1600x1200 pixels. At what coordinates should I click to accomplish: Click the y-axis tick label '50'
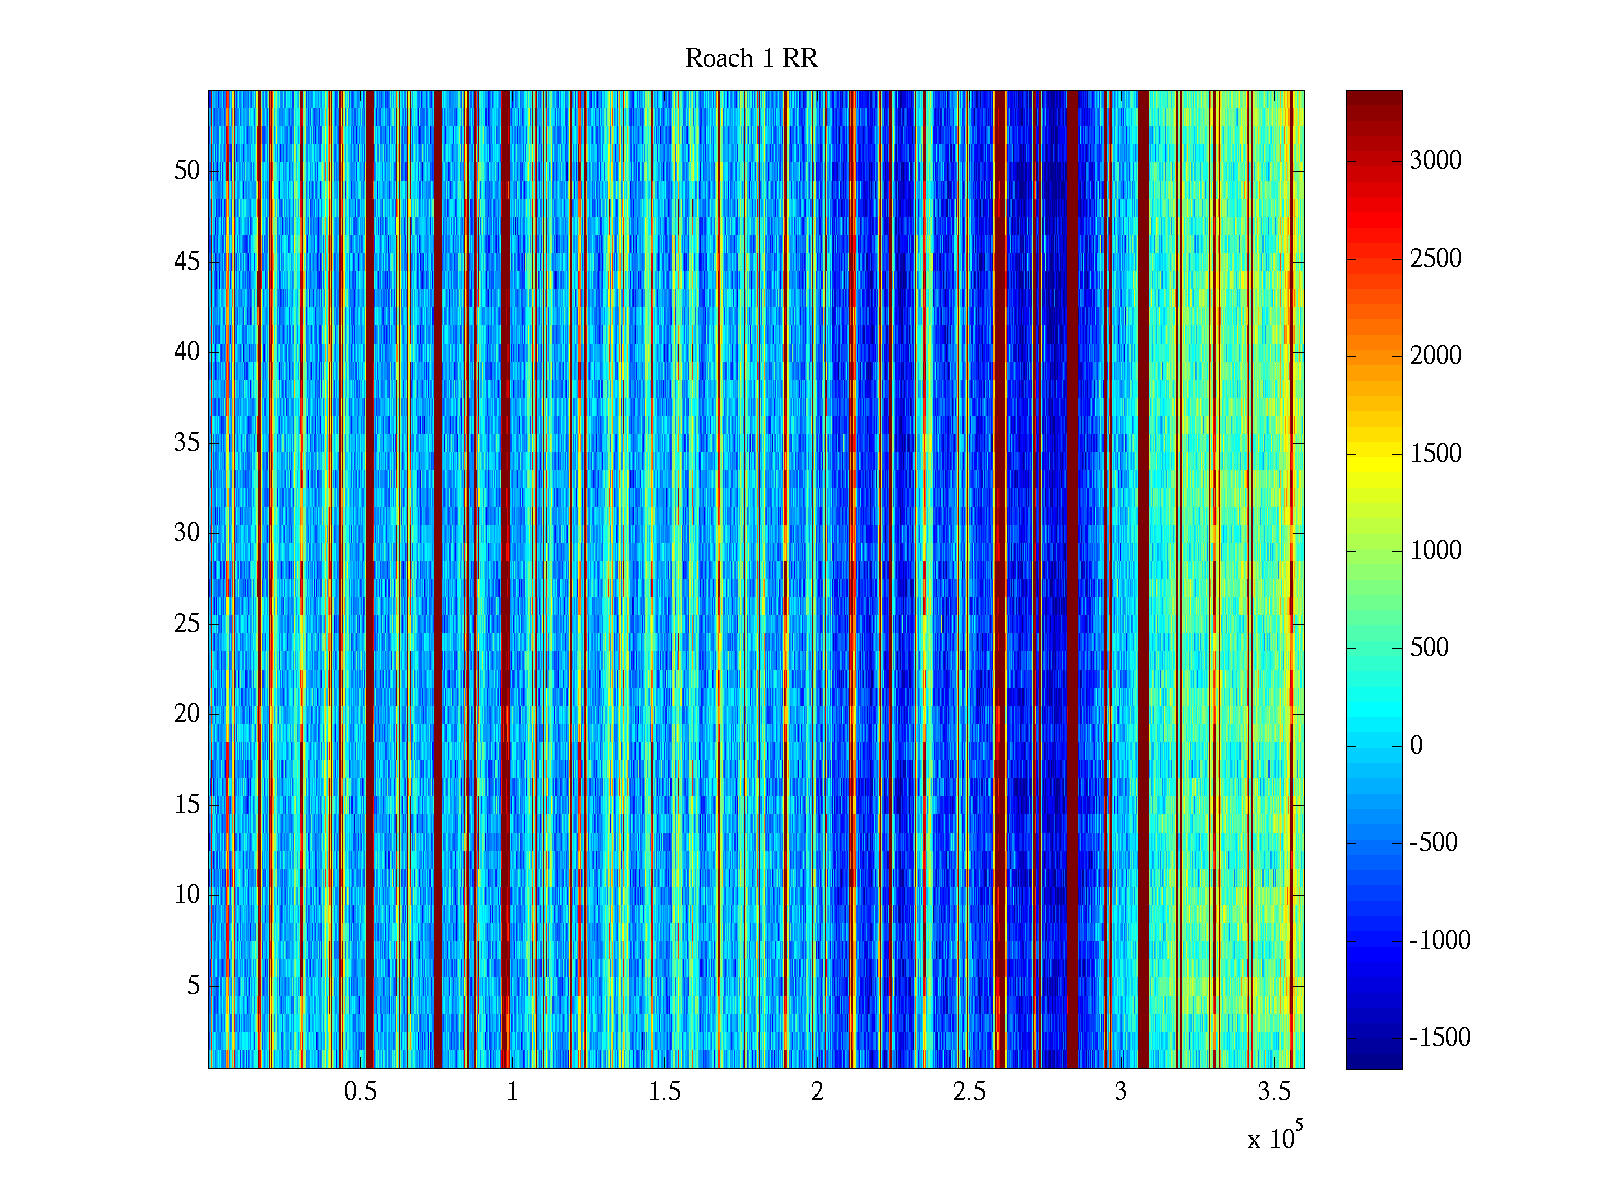click(x=187, y=171)
